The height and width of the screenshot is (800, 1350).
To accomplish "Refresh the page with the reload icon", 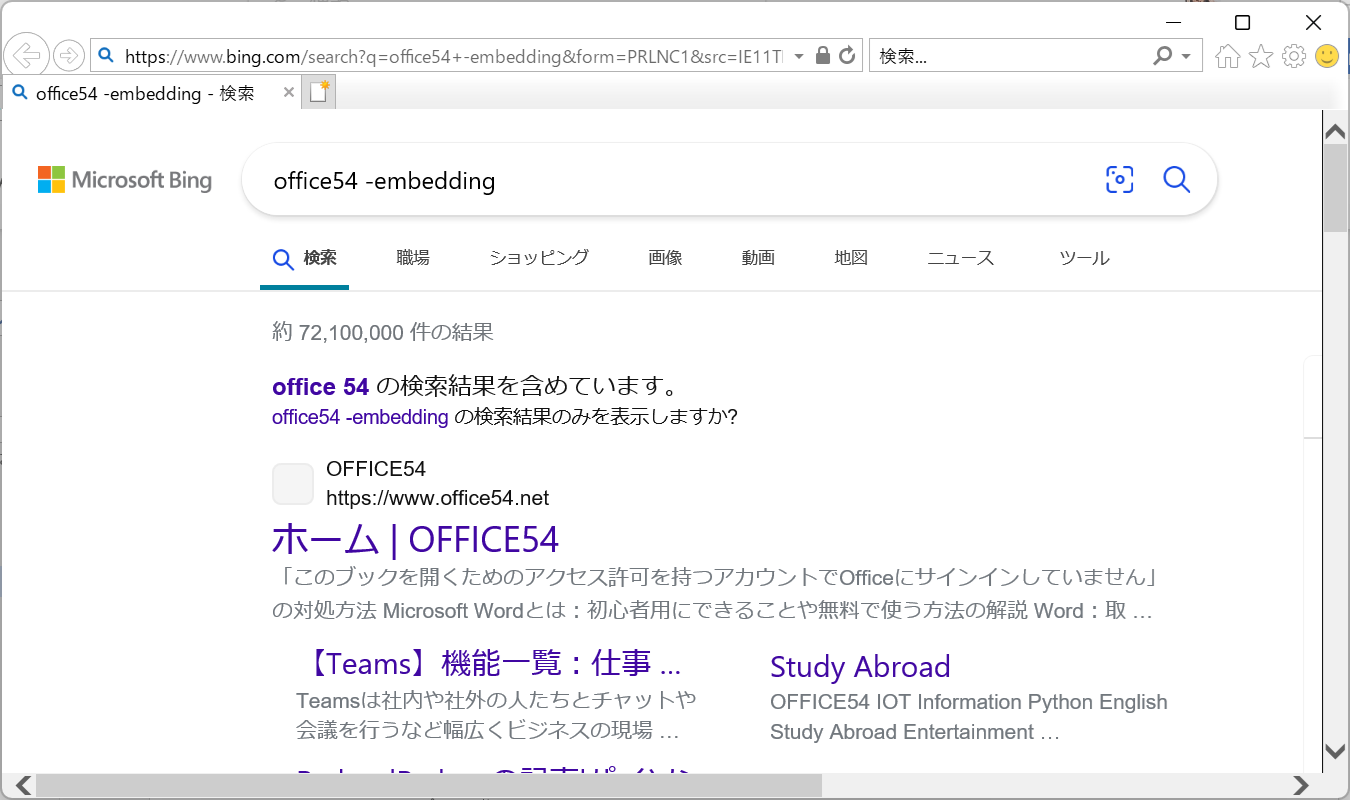I will 847,56.
